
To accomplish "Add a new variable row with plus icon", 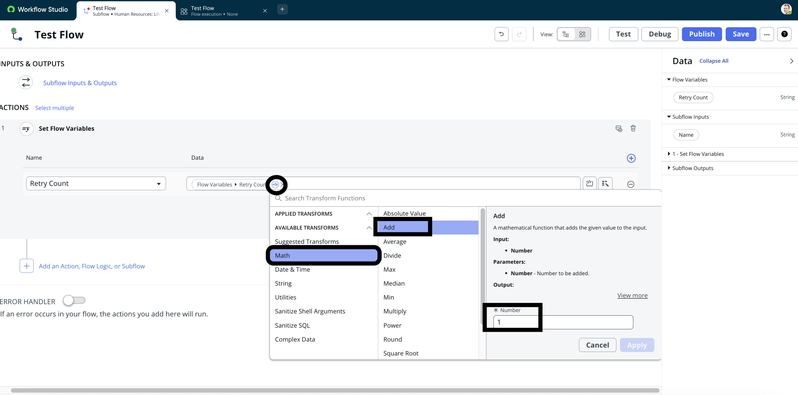I will [x=631, y=158].
